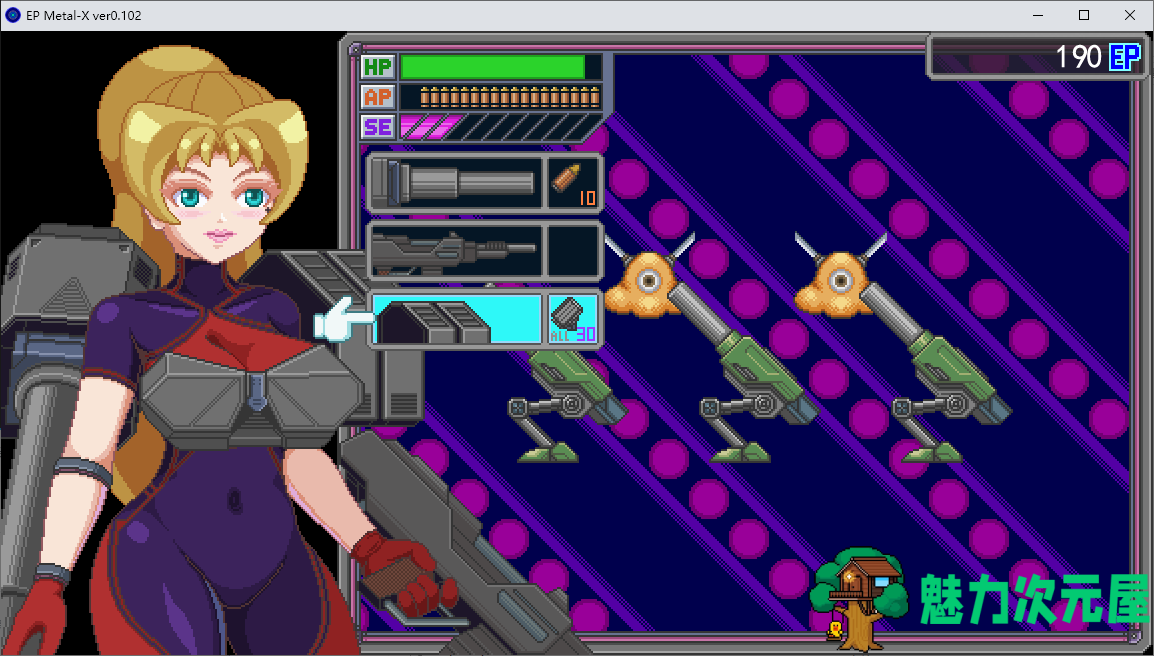The height and width of the screenshot is (656, 1154).
Task: Click the AP label icon
Action: click(x=378, y=97)
